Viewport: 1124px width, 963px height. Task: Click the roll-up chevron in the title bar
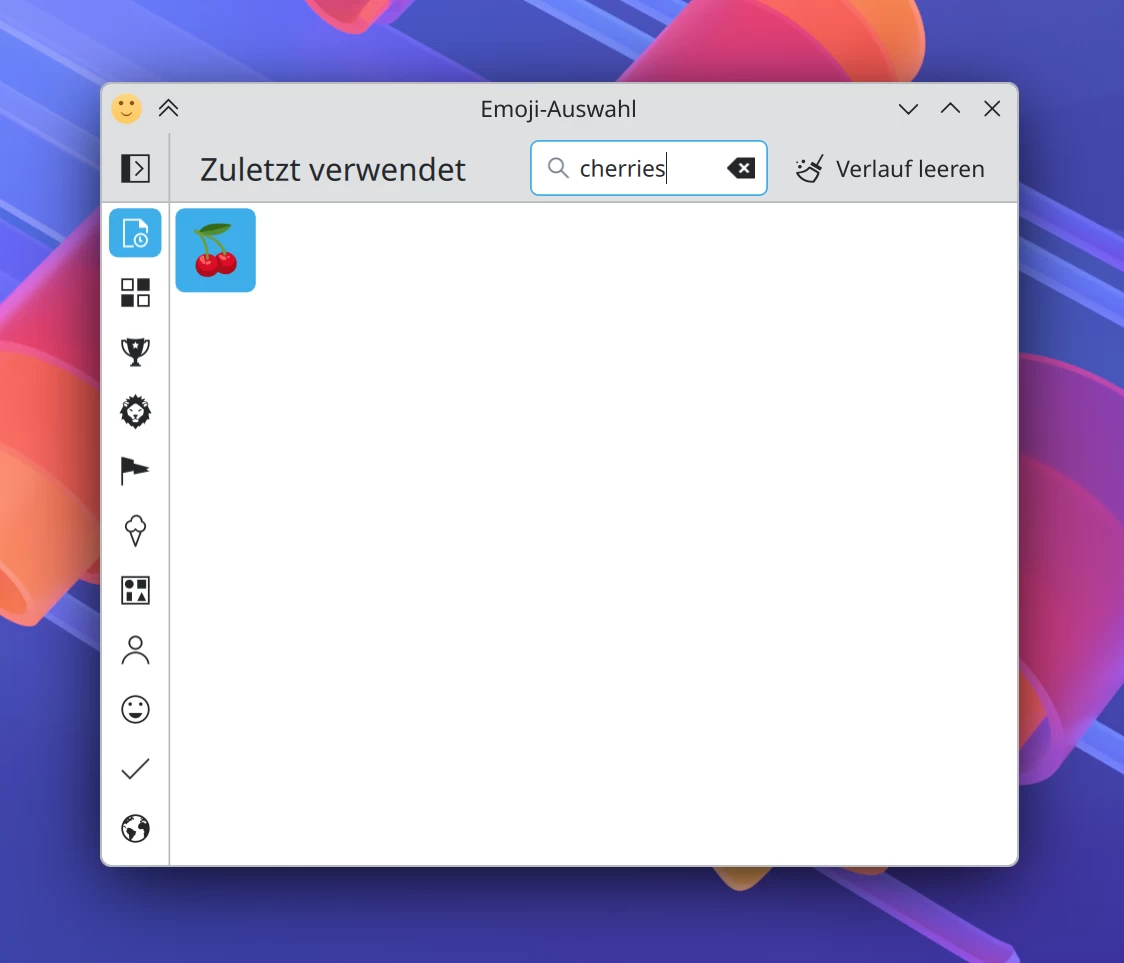pyautogui.click(x=168, y=109)
